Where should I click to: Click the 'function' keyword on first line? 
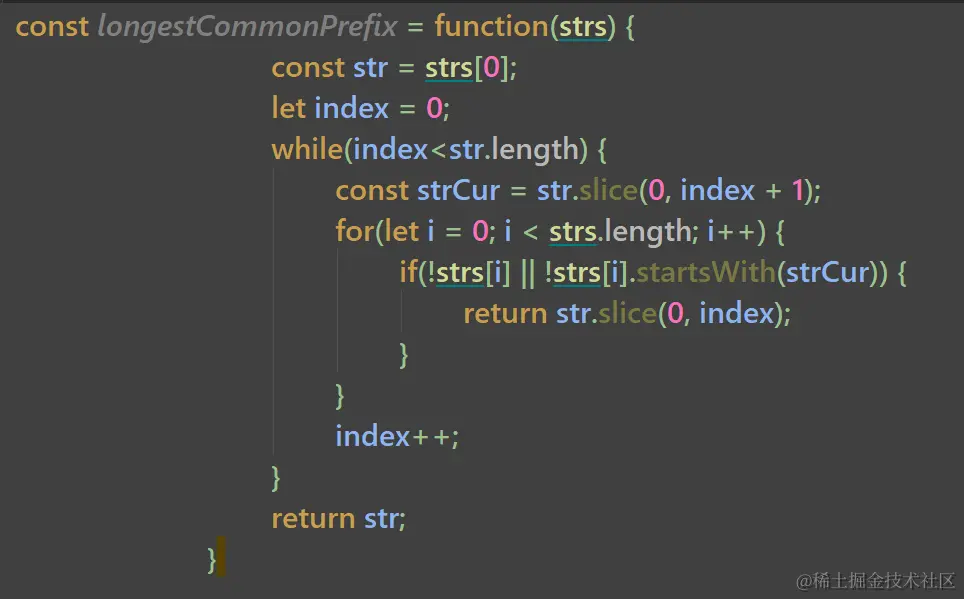491,26
